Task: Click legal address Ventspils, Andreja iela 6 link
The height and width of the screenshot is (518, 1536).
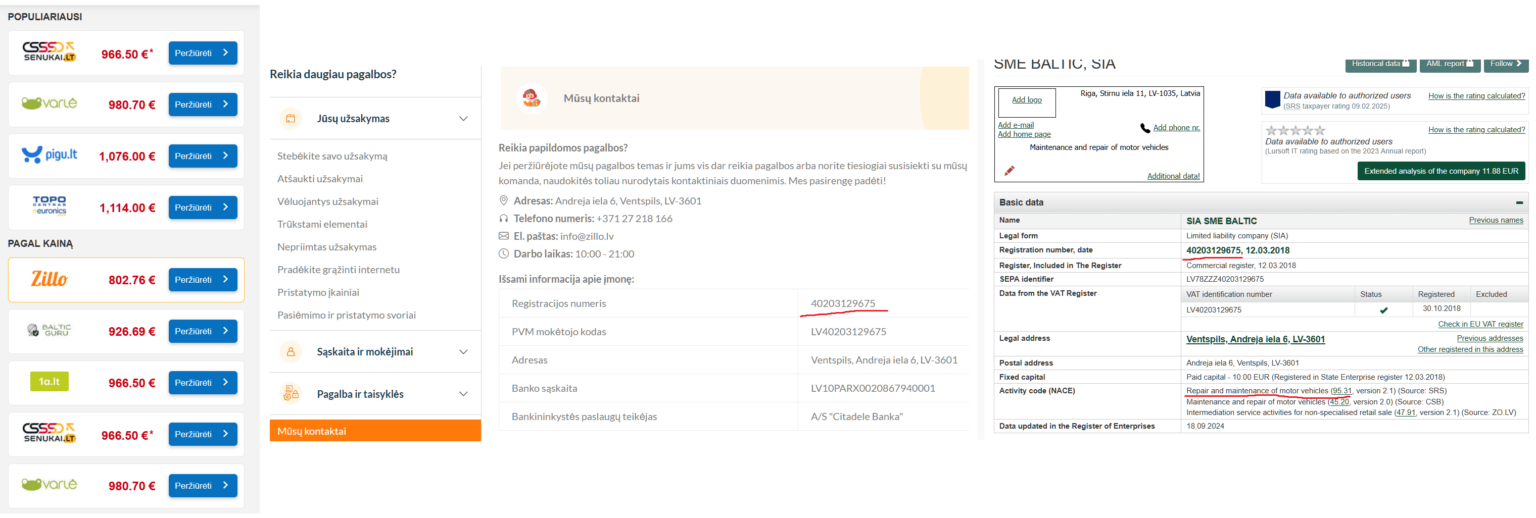Action: tap(1258, 339)
